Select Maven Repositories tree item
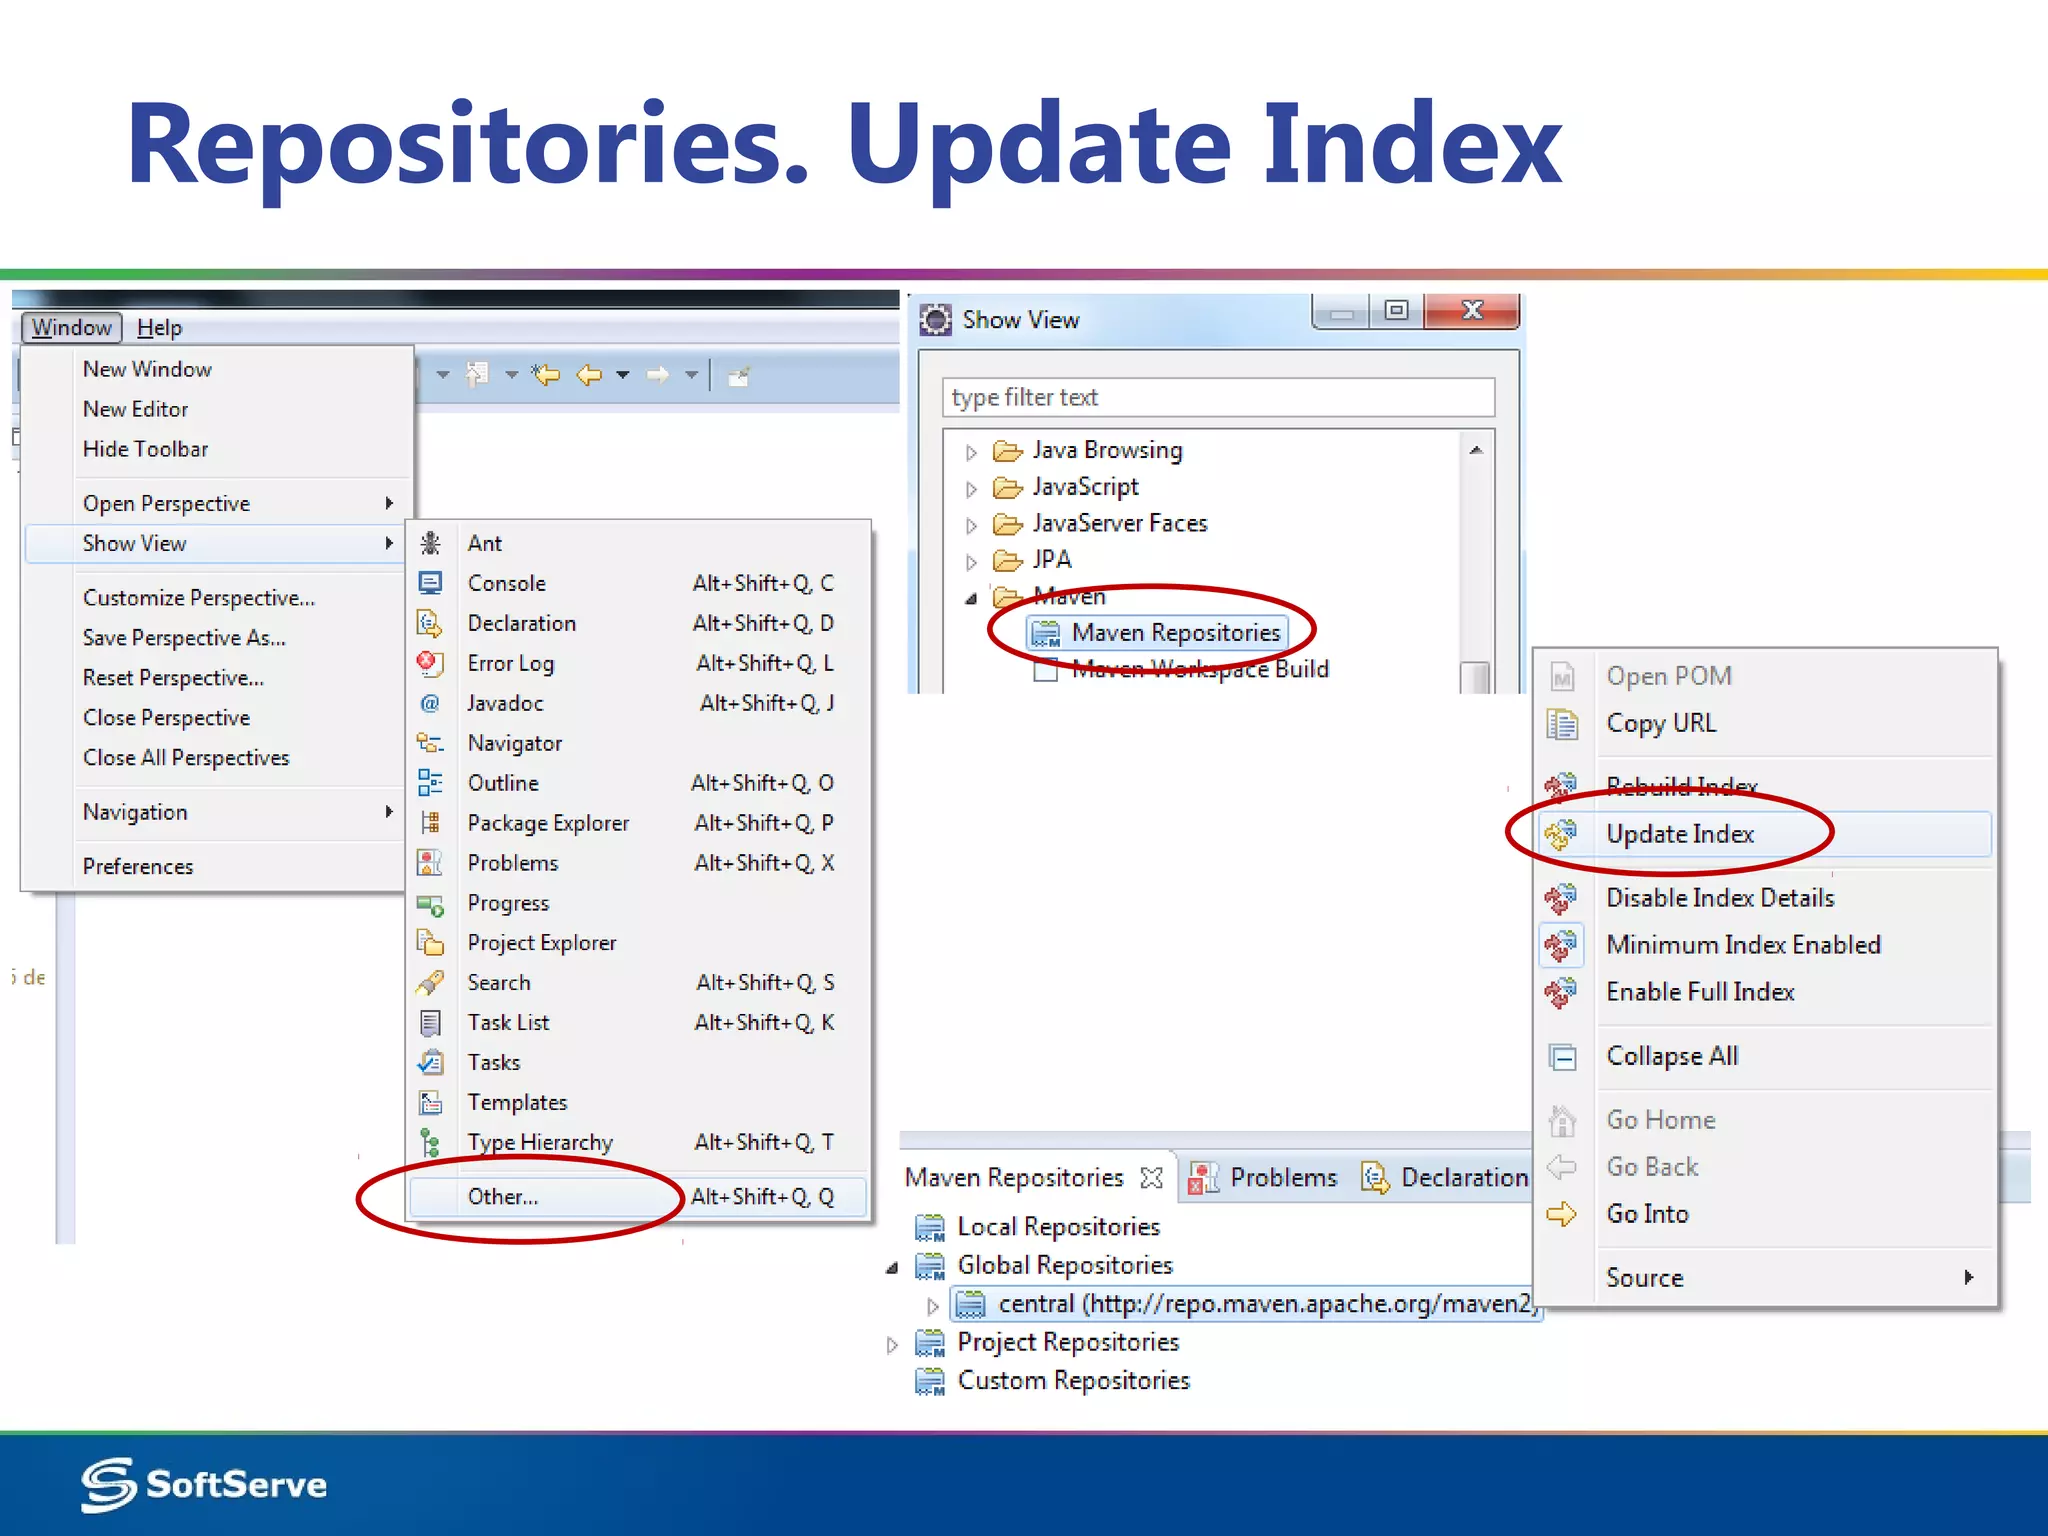 point(1158,633)
